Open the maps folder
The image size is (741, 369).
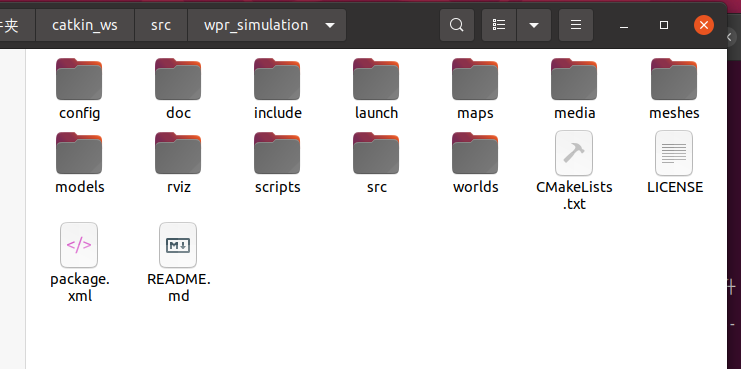coord(475,79)
